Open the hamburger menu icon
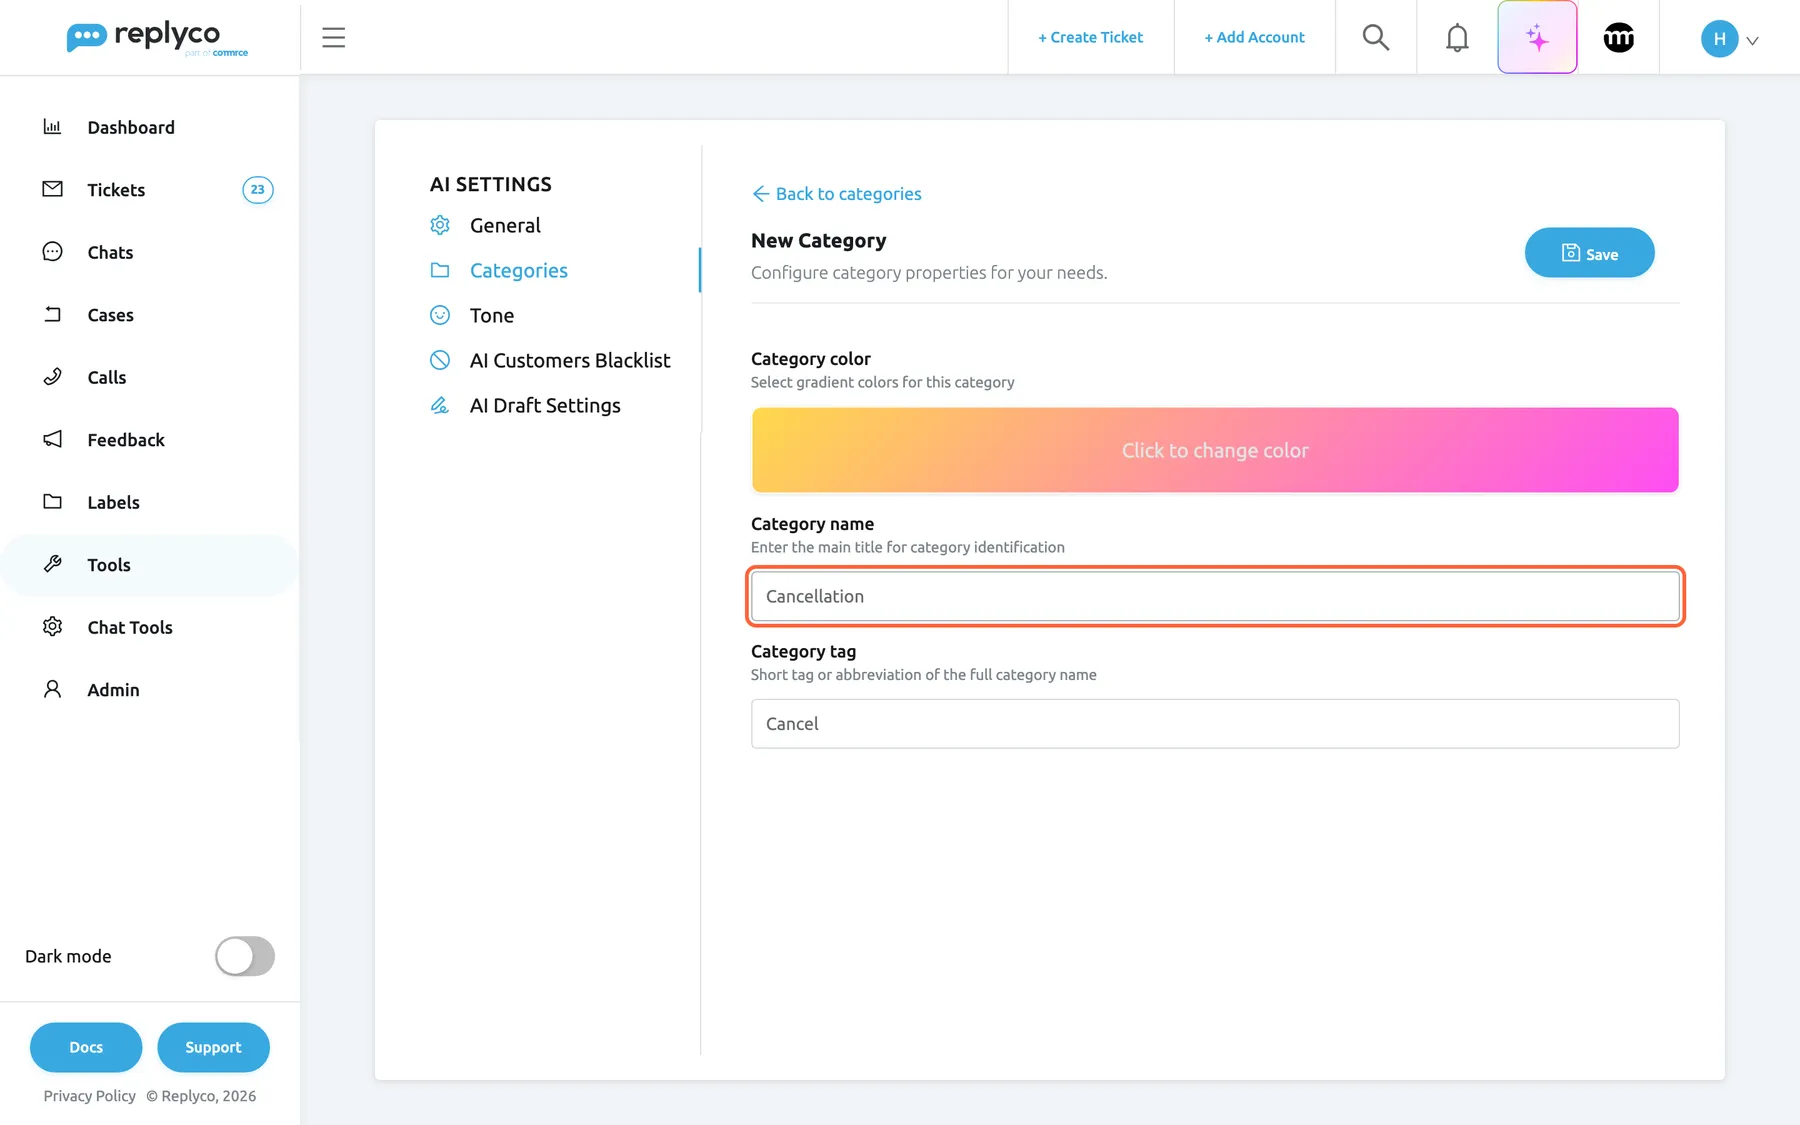This screenshot has width=1800, height=1125. [x=333, y=38]
